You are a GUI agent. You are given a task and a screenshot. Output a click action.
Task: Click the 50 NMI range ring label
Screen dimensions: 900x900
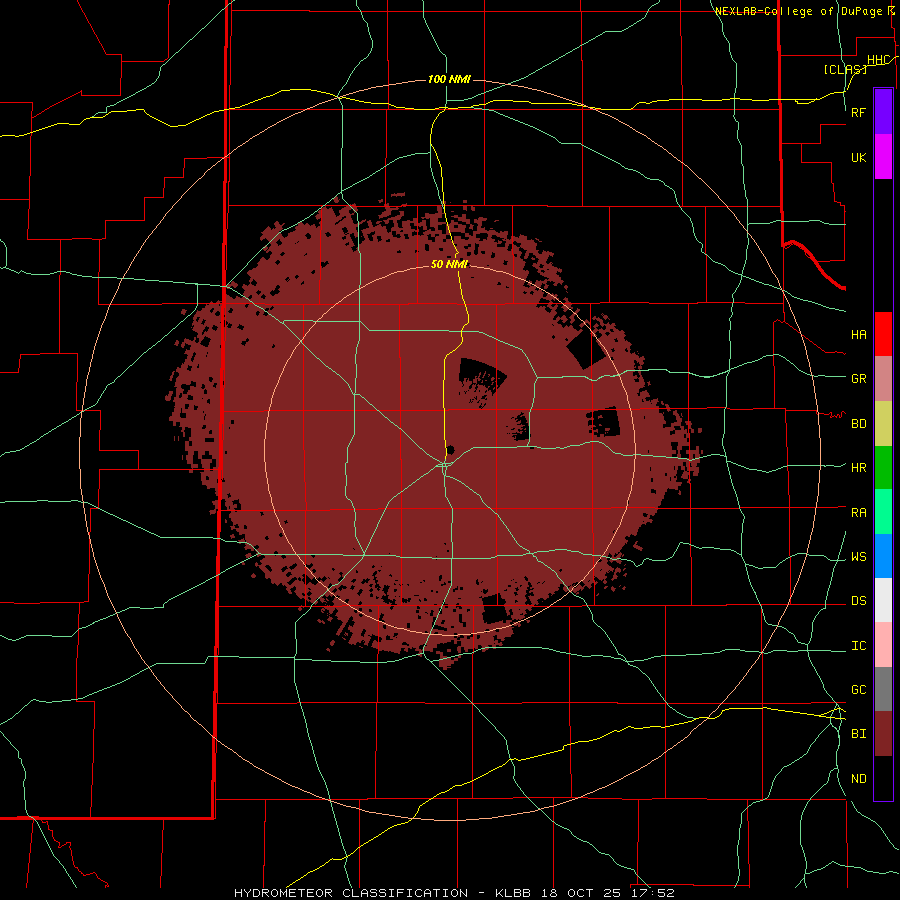pyautogui.click(x=449, y=264)
